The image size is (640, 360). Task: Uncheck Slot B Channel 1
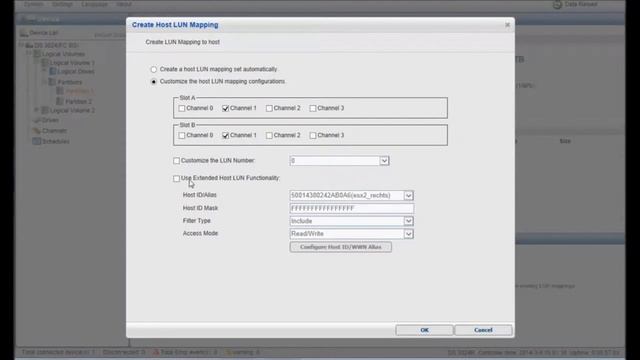[225, 135]
